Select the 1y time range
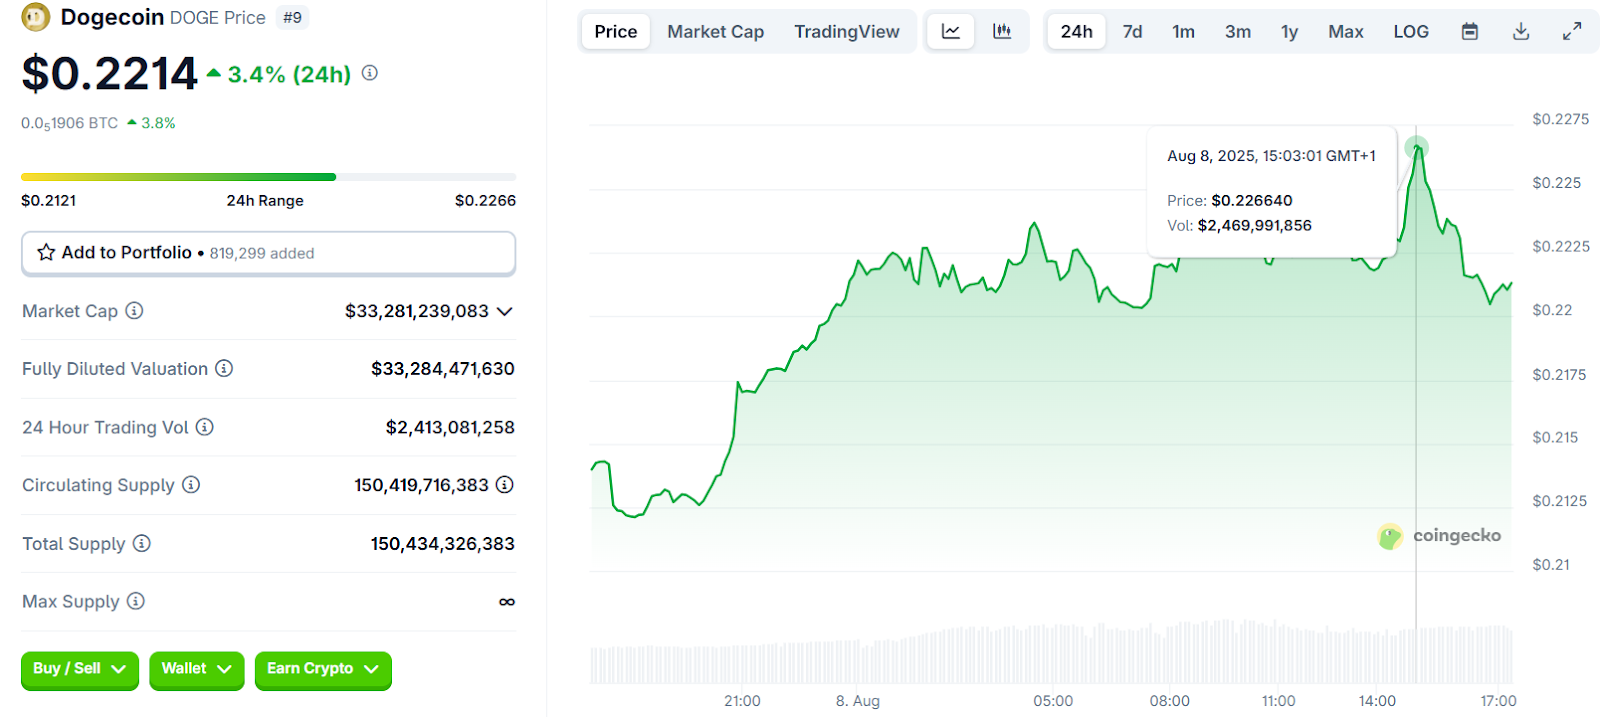The image size is (1600, 717). [1289, 32]
